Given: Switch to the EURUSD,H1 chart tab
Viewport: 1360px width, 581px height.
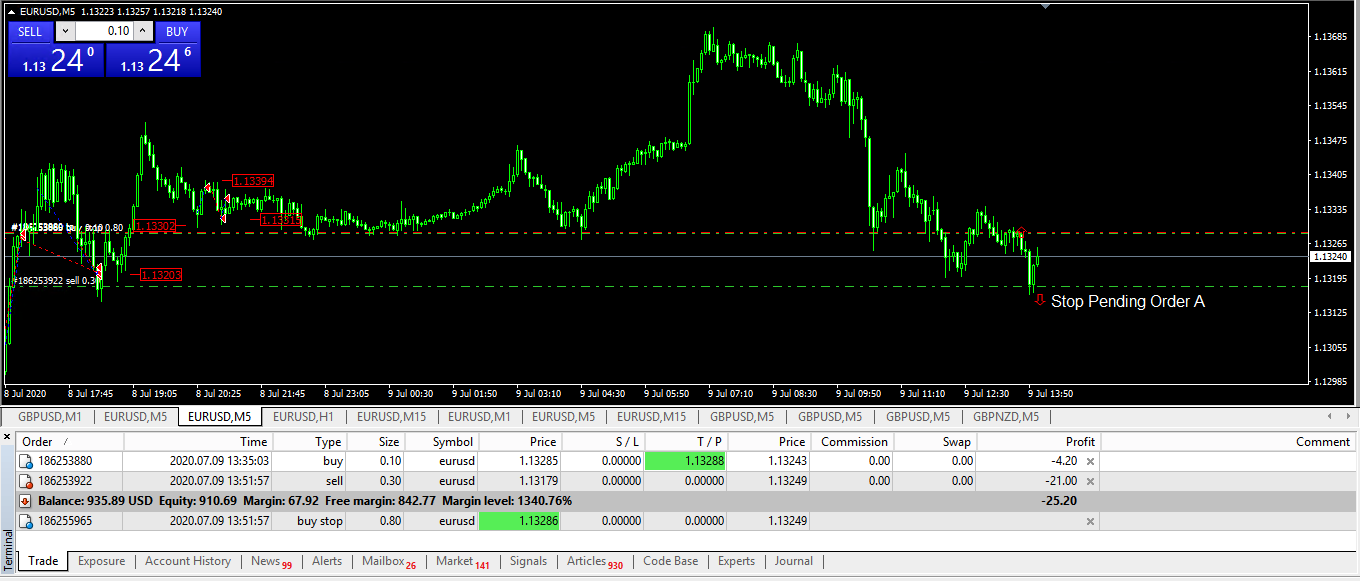Looking at the screenshot, I should 304,417.
